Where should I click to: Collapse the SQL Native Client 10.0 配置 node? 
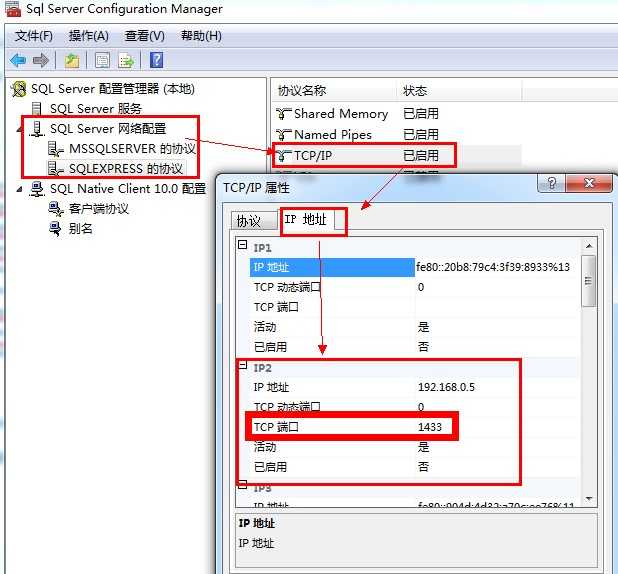tap(19, 190)
